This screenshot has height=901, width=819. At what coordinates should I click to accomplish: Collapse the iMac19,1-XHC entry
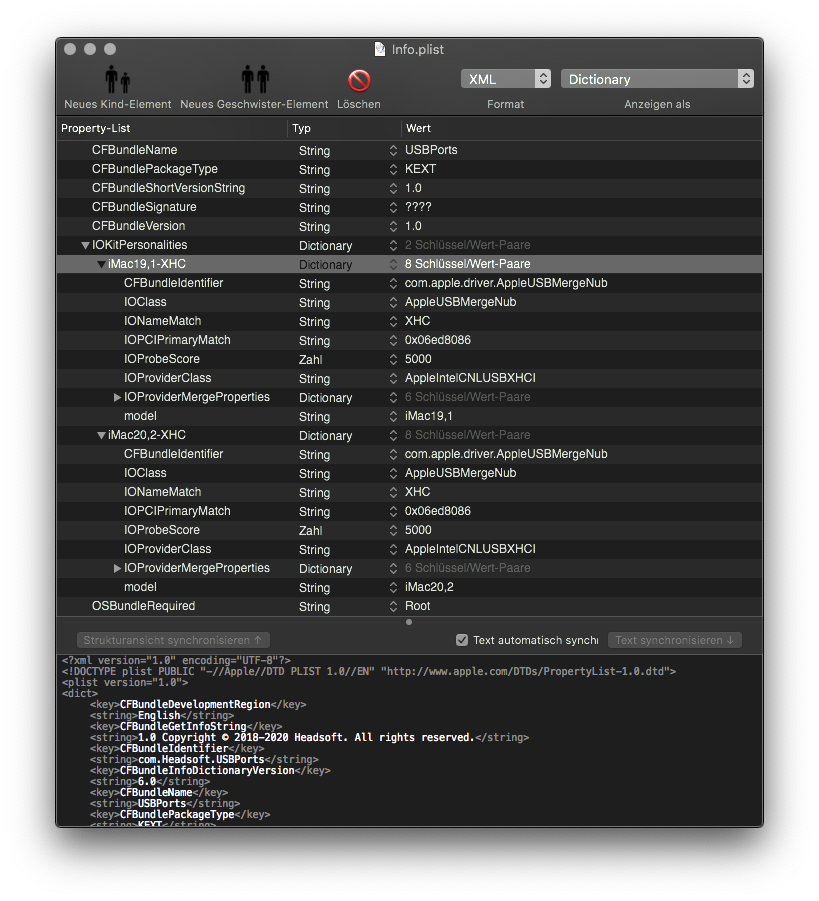coord(101,264)
